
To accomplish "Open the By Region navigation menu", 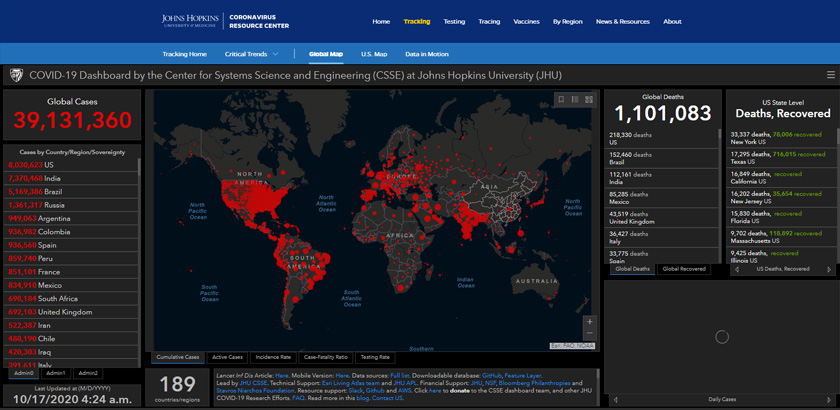I will [x=567, y=21].
